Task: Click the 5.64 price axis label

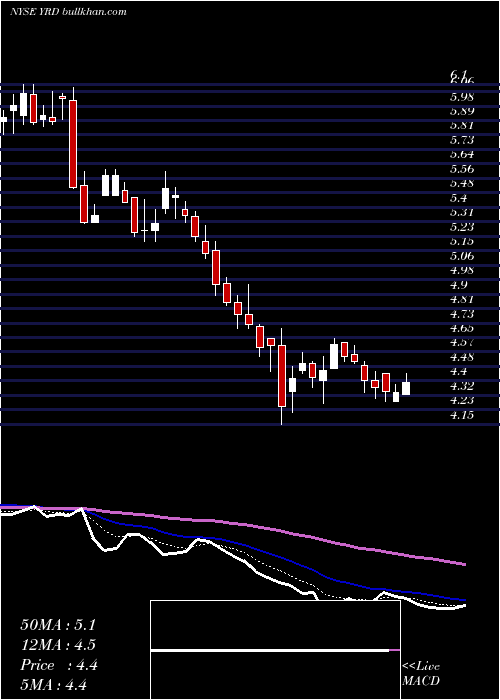Action: [x=462, y=154]
